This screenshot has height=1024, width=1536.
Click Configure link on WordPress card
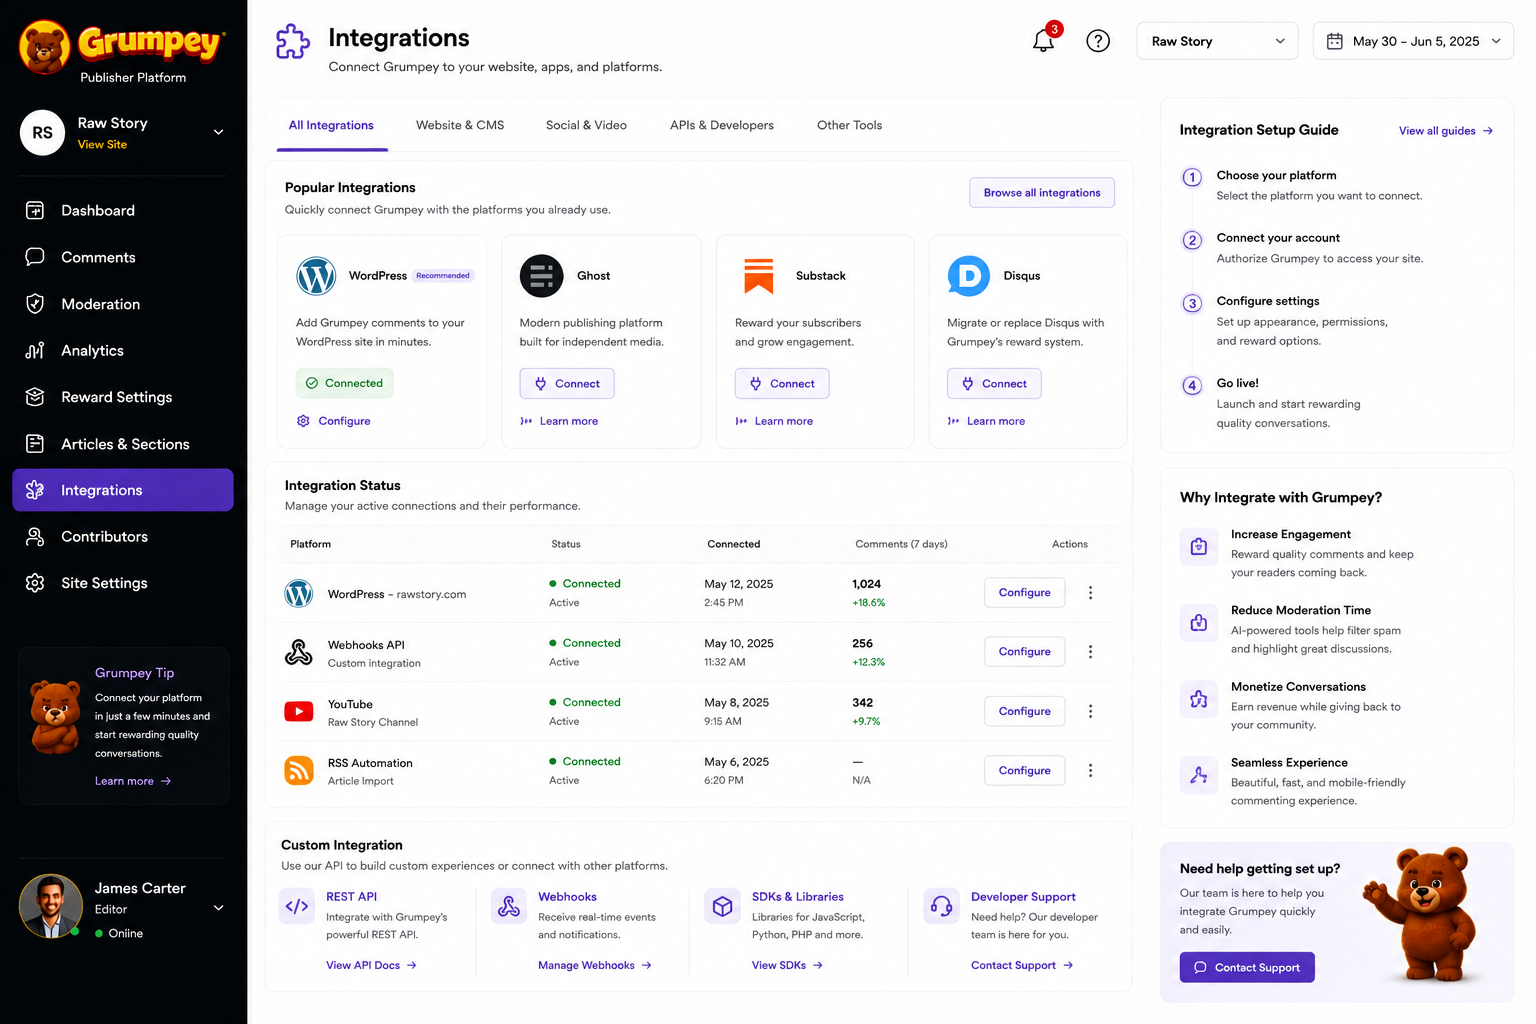334,421
